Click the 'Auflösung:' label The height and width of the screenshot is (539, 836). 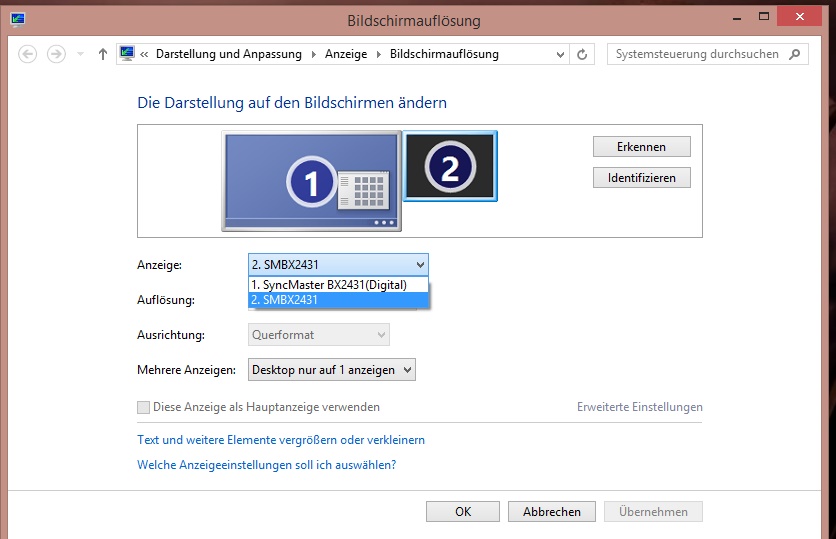pos(166,300)
